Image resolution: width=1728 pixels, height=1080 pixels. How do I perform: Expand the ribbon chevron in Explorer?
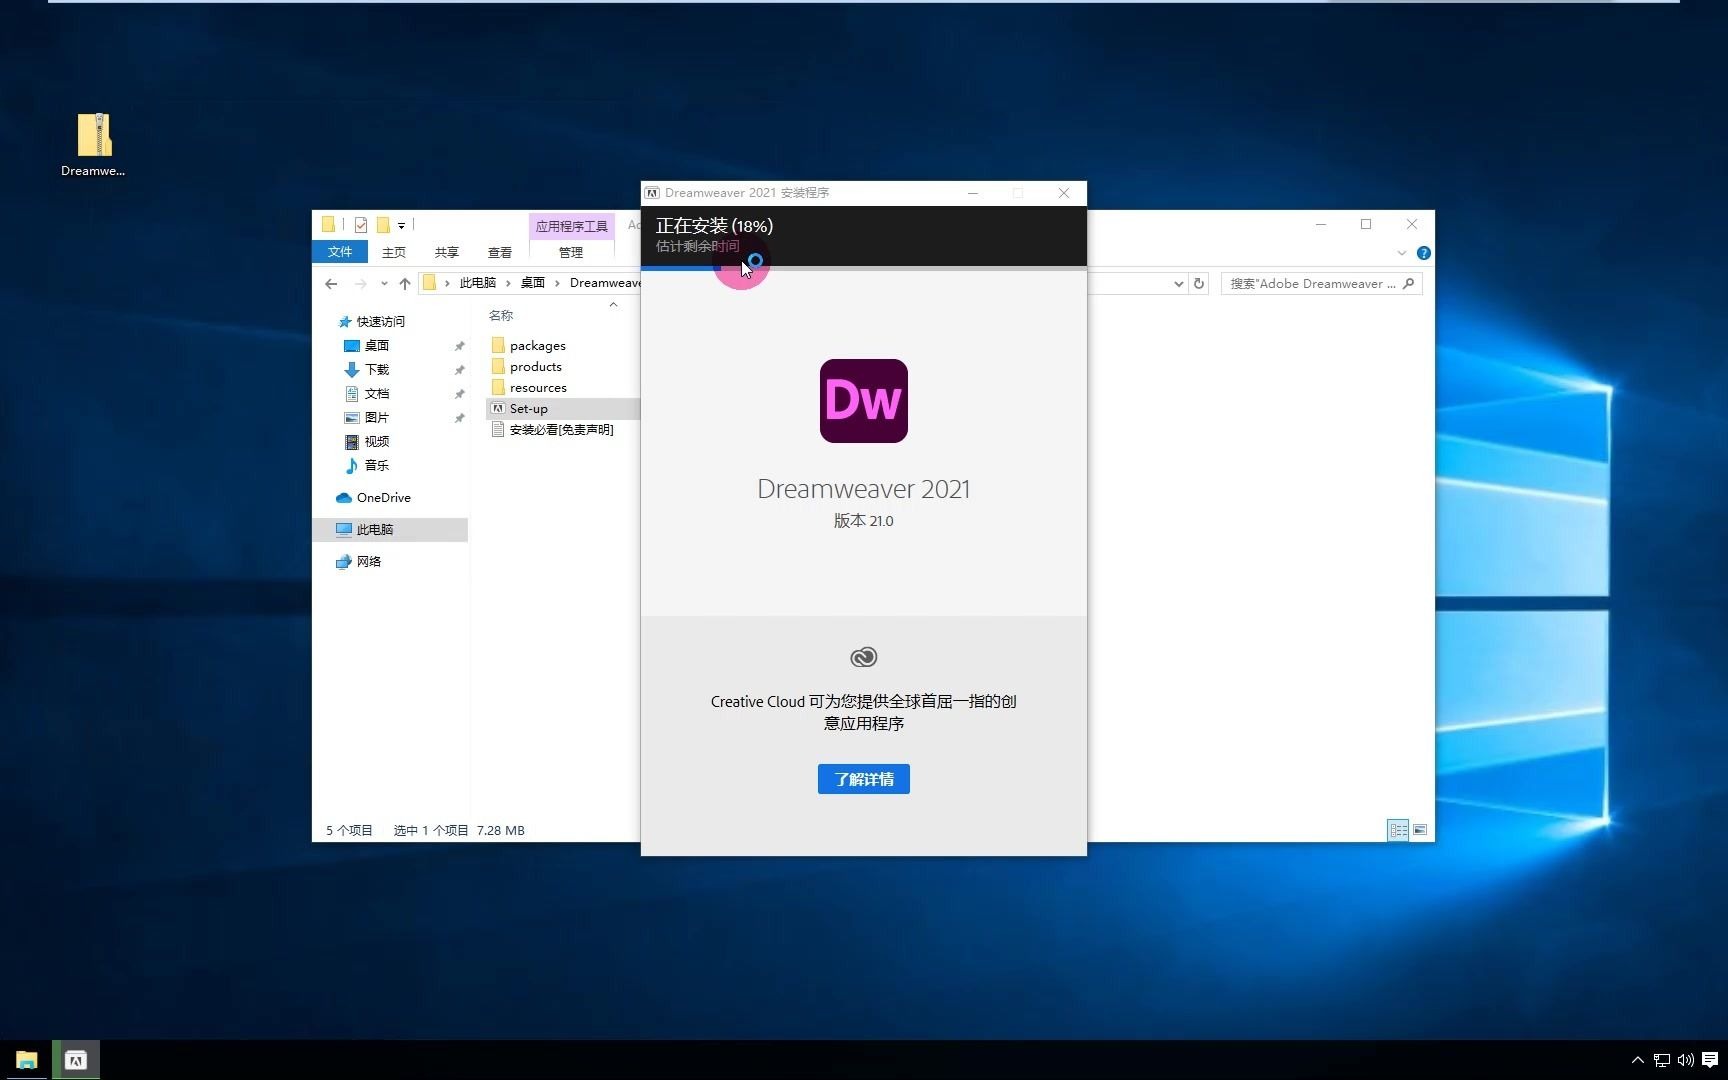[1402, 253]
